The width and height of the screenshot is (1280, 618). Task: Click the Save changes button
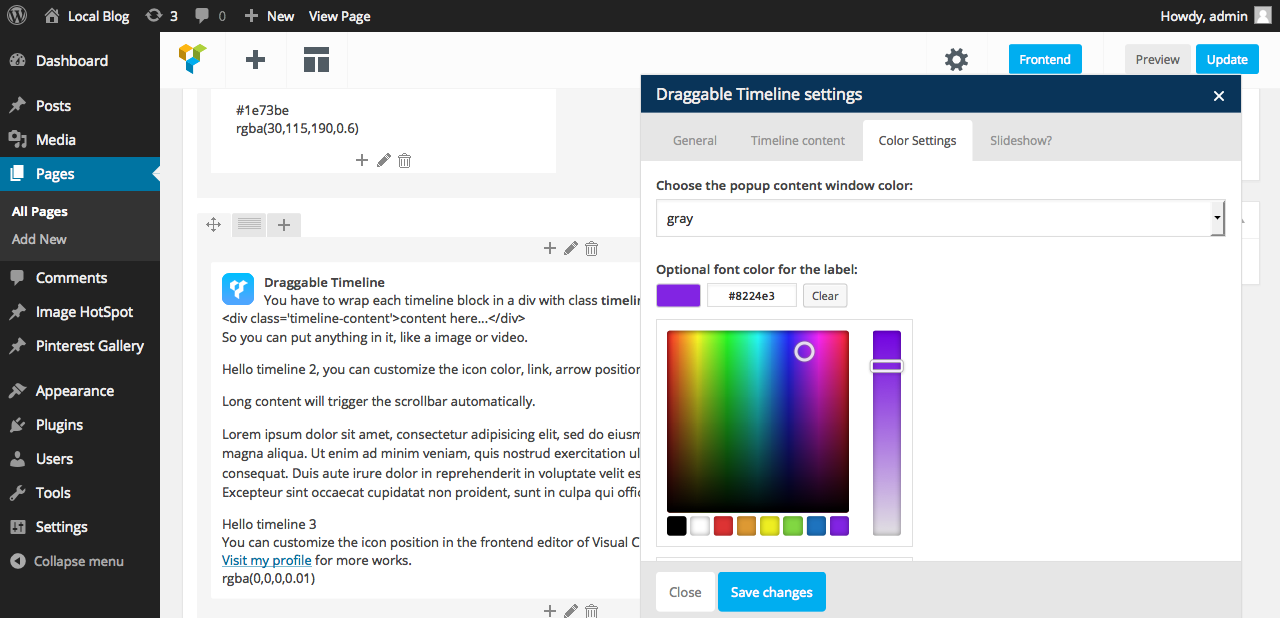pos(771,592)
